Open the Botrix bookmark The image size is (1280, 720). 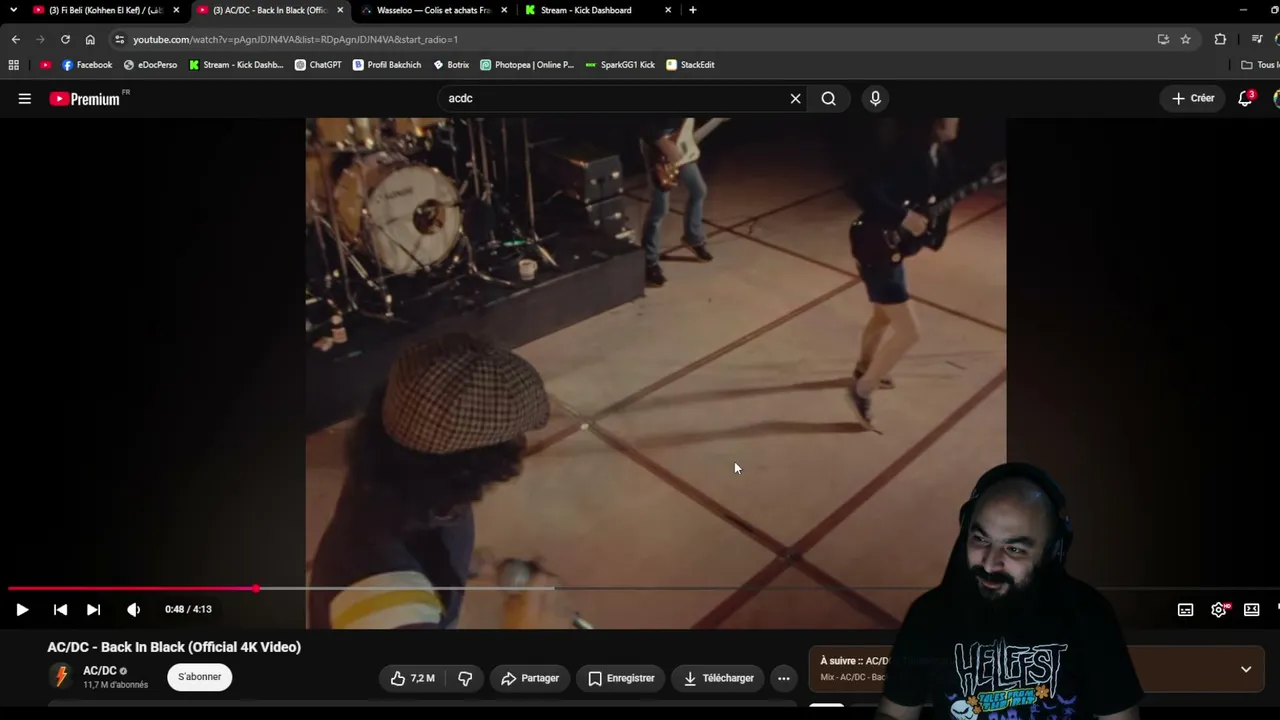pyautogui.click(x=451, y=65)
